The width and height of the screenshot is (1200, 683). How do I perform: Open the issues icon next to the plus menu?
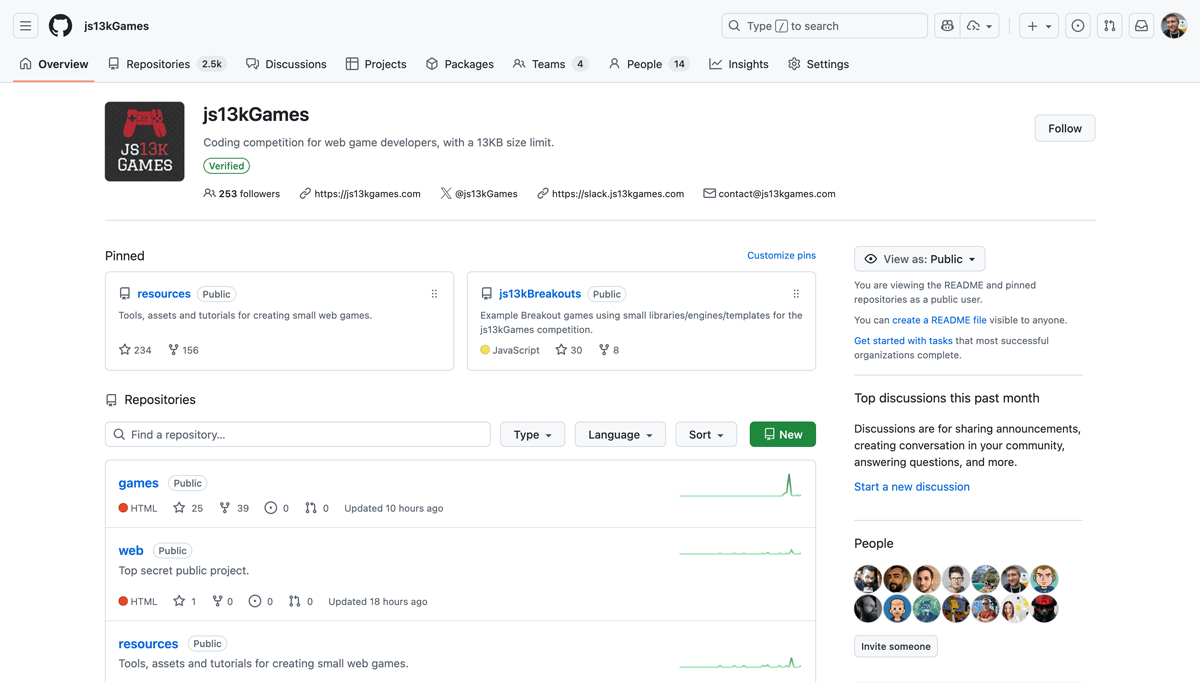click(x=1077, y=25)
